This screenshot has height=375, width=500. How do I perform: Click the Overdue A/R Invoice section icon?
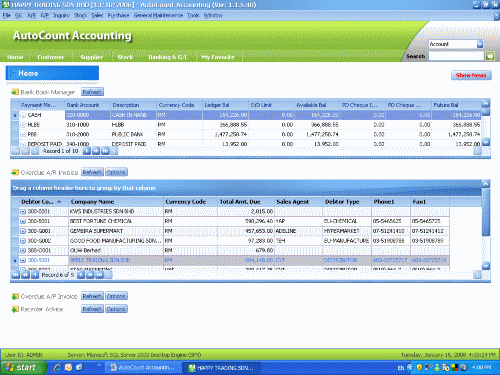[x=15, y=172]
